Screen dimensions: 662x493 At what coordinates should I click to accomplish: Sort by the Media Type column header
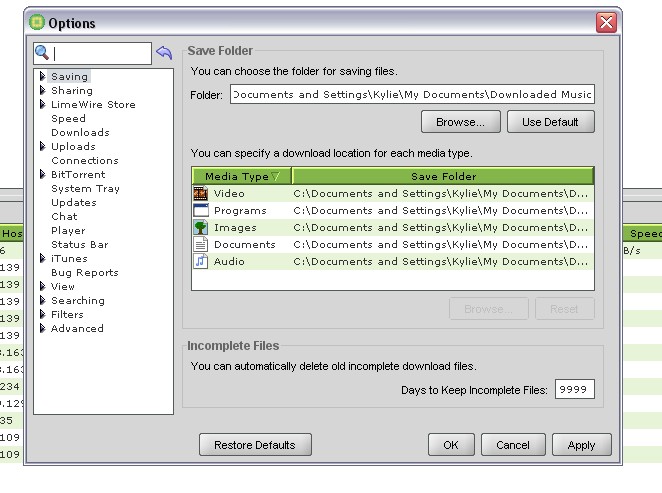[x=241, y=176]
